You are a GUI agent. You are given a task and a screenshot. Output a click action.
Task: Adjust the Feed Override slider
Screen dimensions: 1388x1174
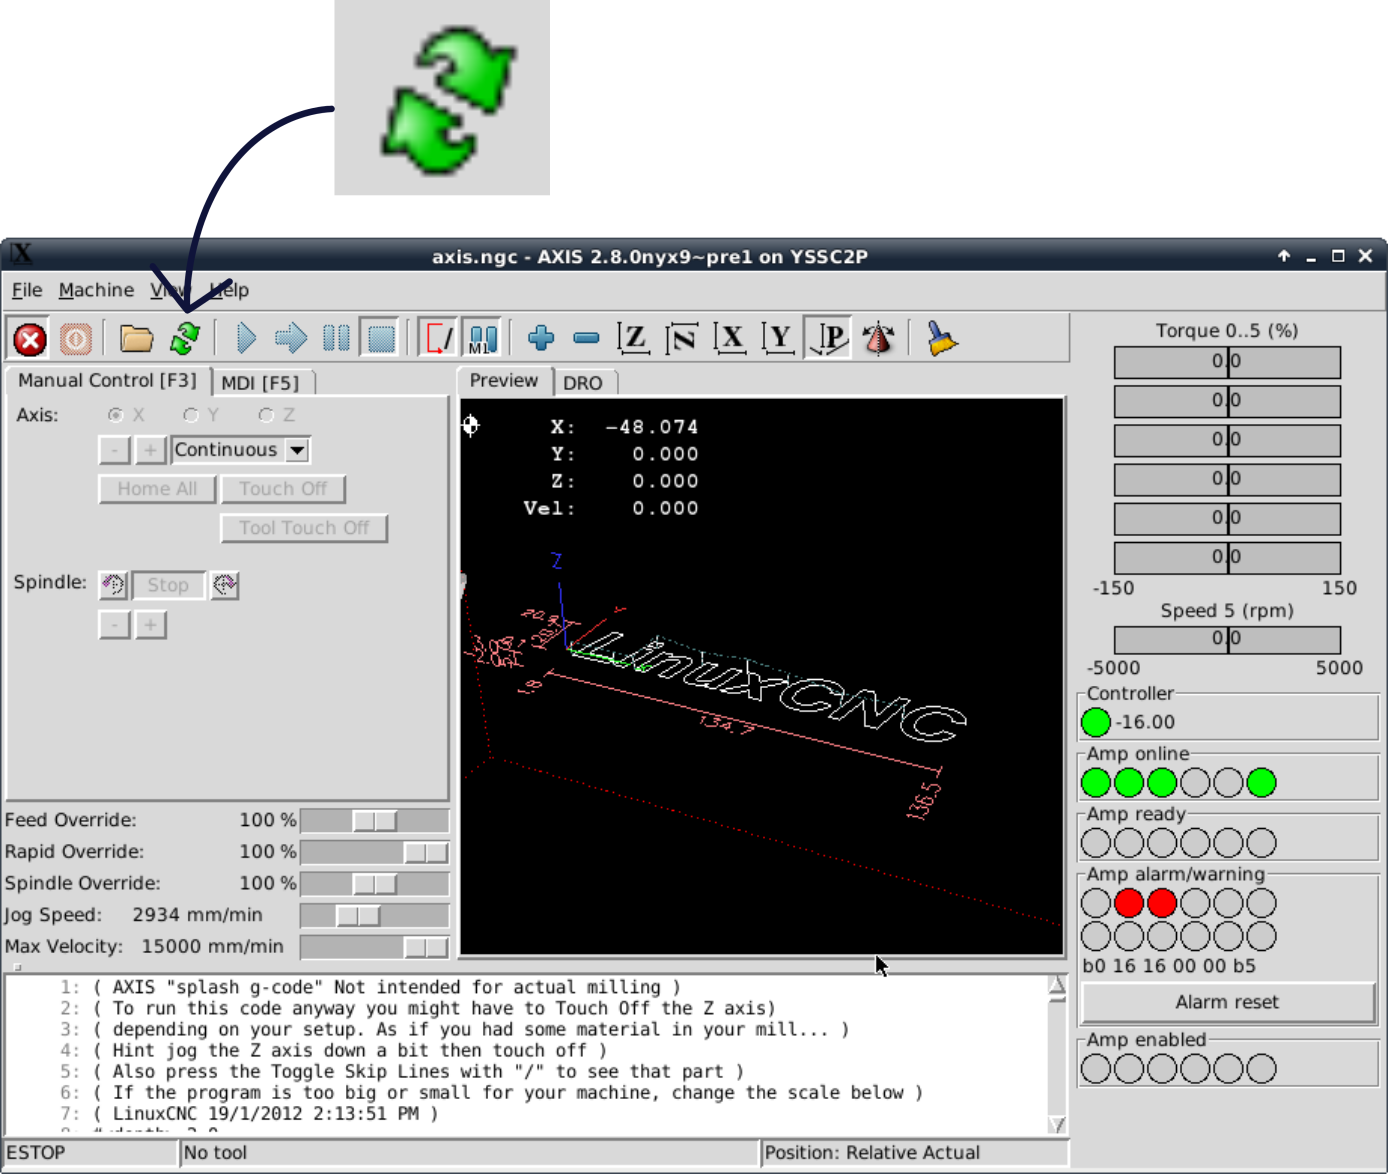coord(374,819)
